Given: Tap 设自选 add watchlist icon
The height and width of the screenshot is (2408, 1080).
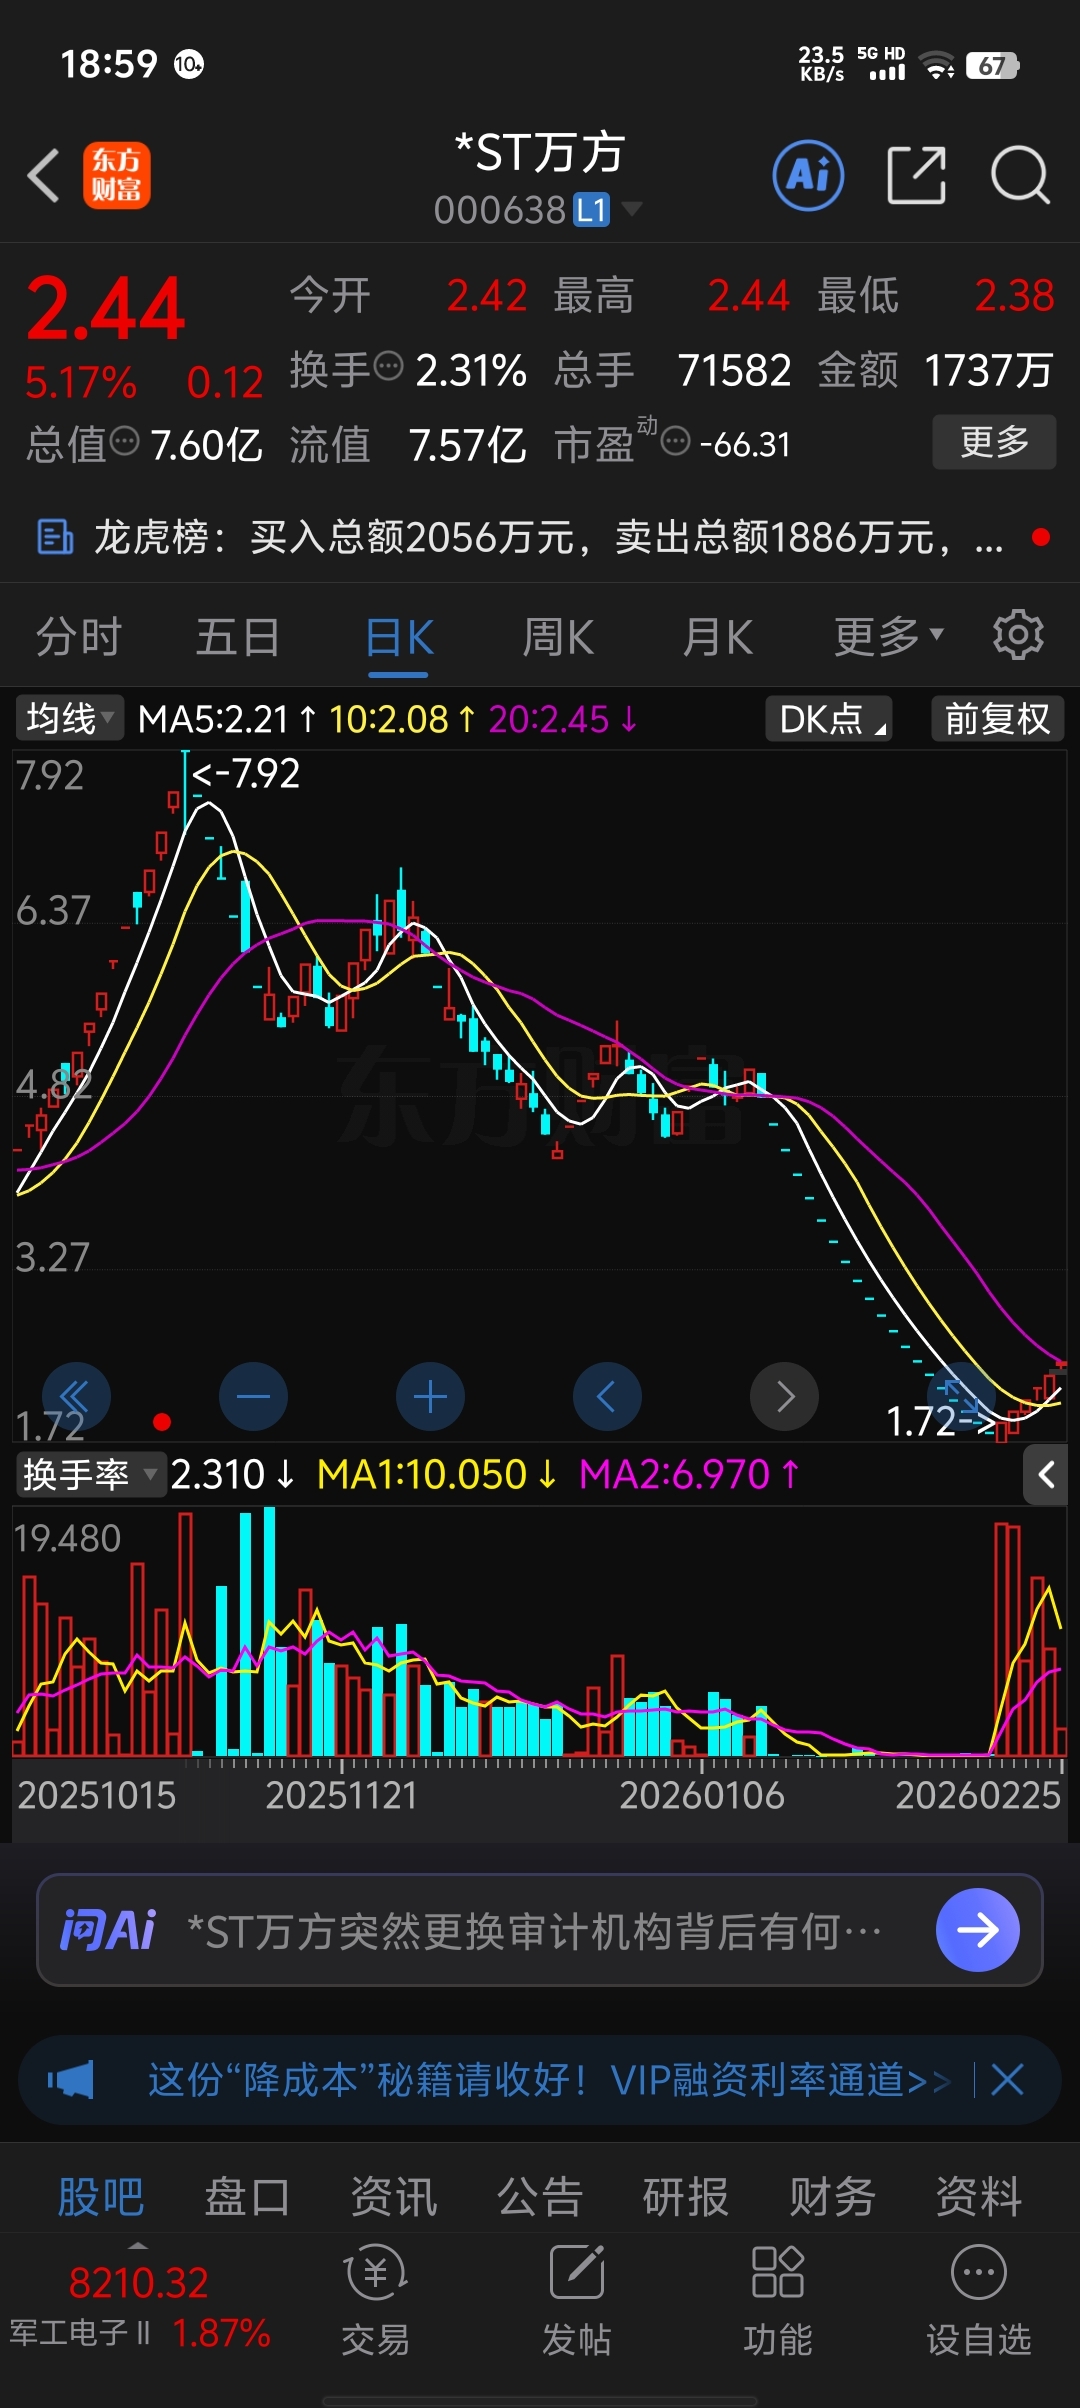Looking at the screenshot, I should pyautogui.click(x=978, y=2302).
